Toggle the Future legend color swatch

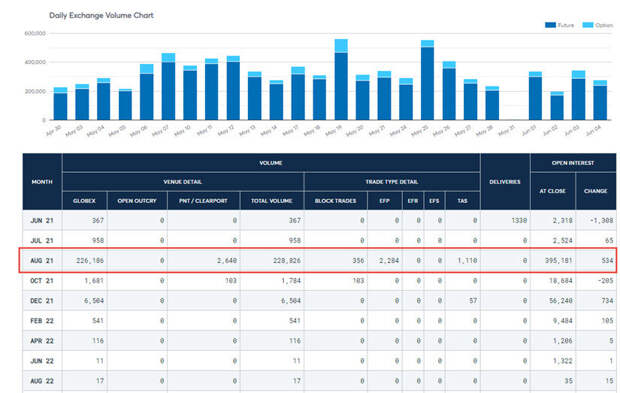[x=550, y=25]
